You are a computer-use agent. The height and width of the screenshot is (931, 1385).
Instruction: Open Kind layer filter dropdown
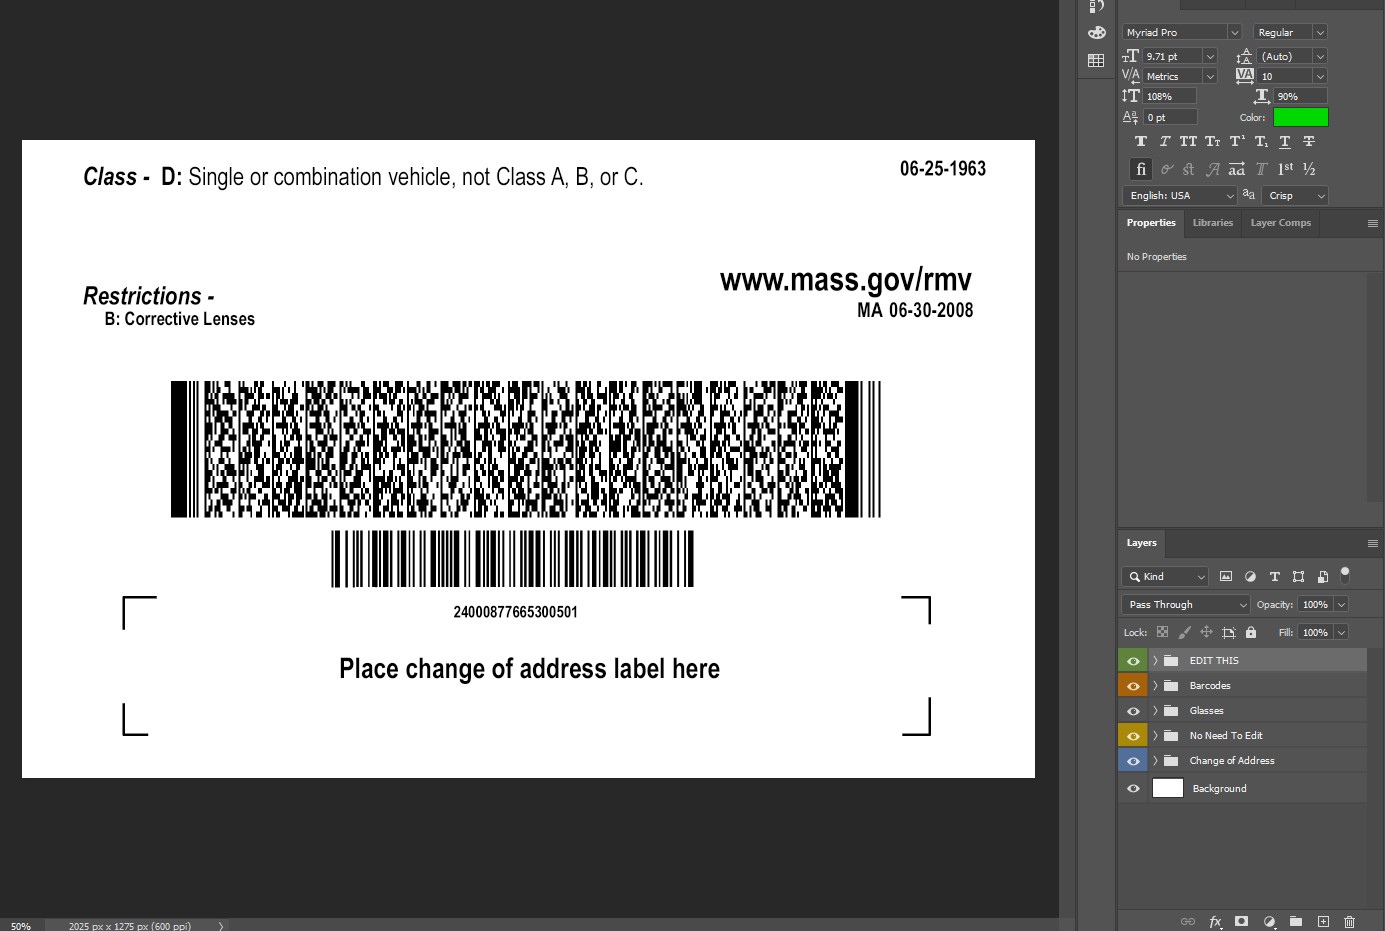1166,577
